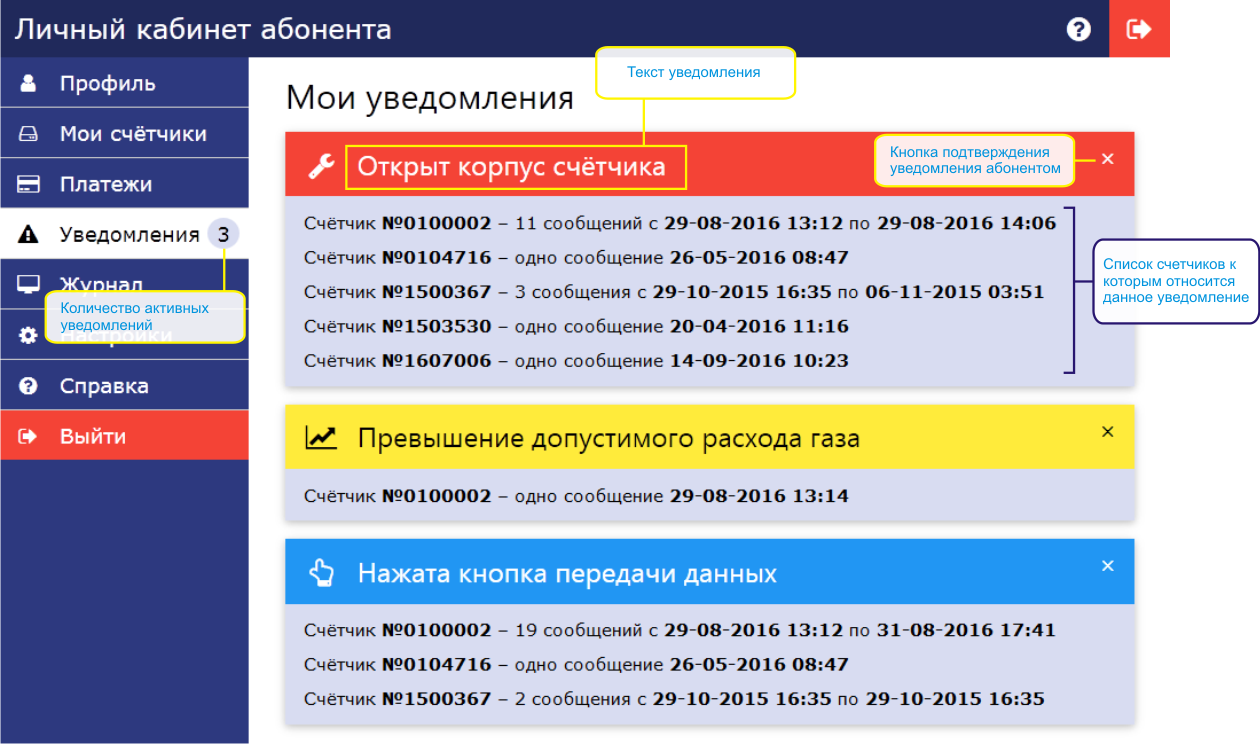Open the Справка sidebar item
The height and width of the screenshot is (744, 1260).
coord(104,386)
